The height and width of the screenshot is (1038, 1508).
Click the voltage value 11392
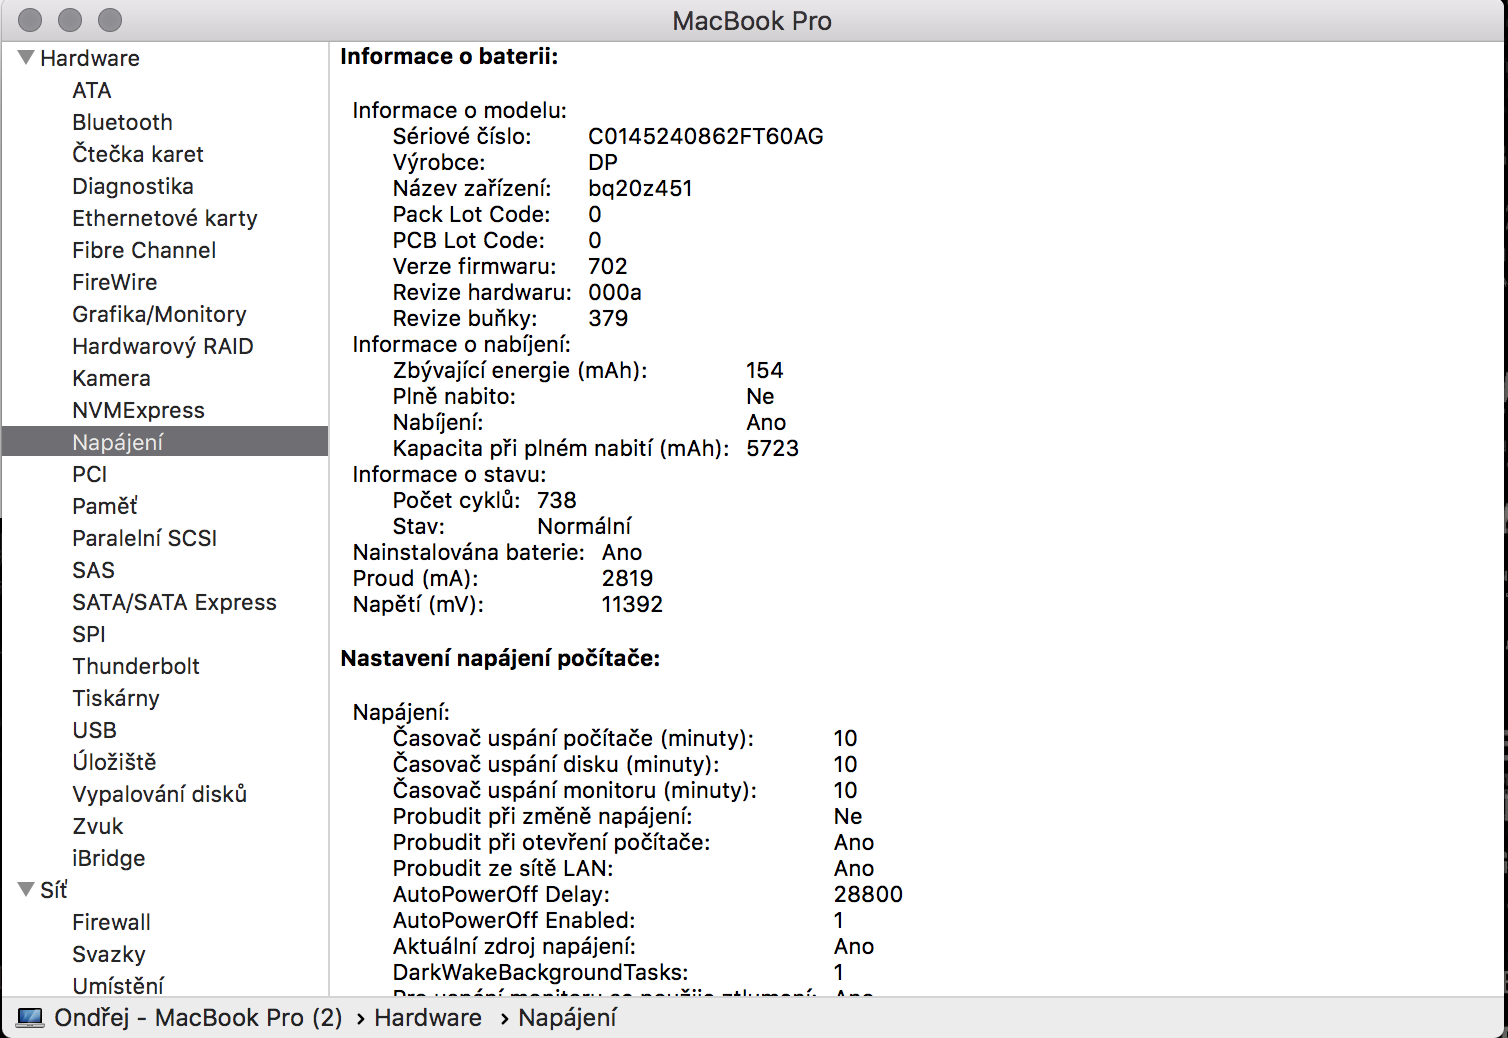pos(633,604)
